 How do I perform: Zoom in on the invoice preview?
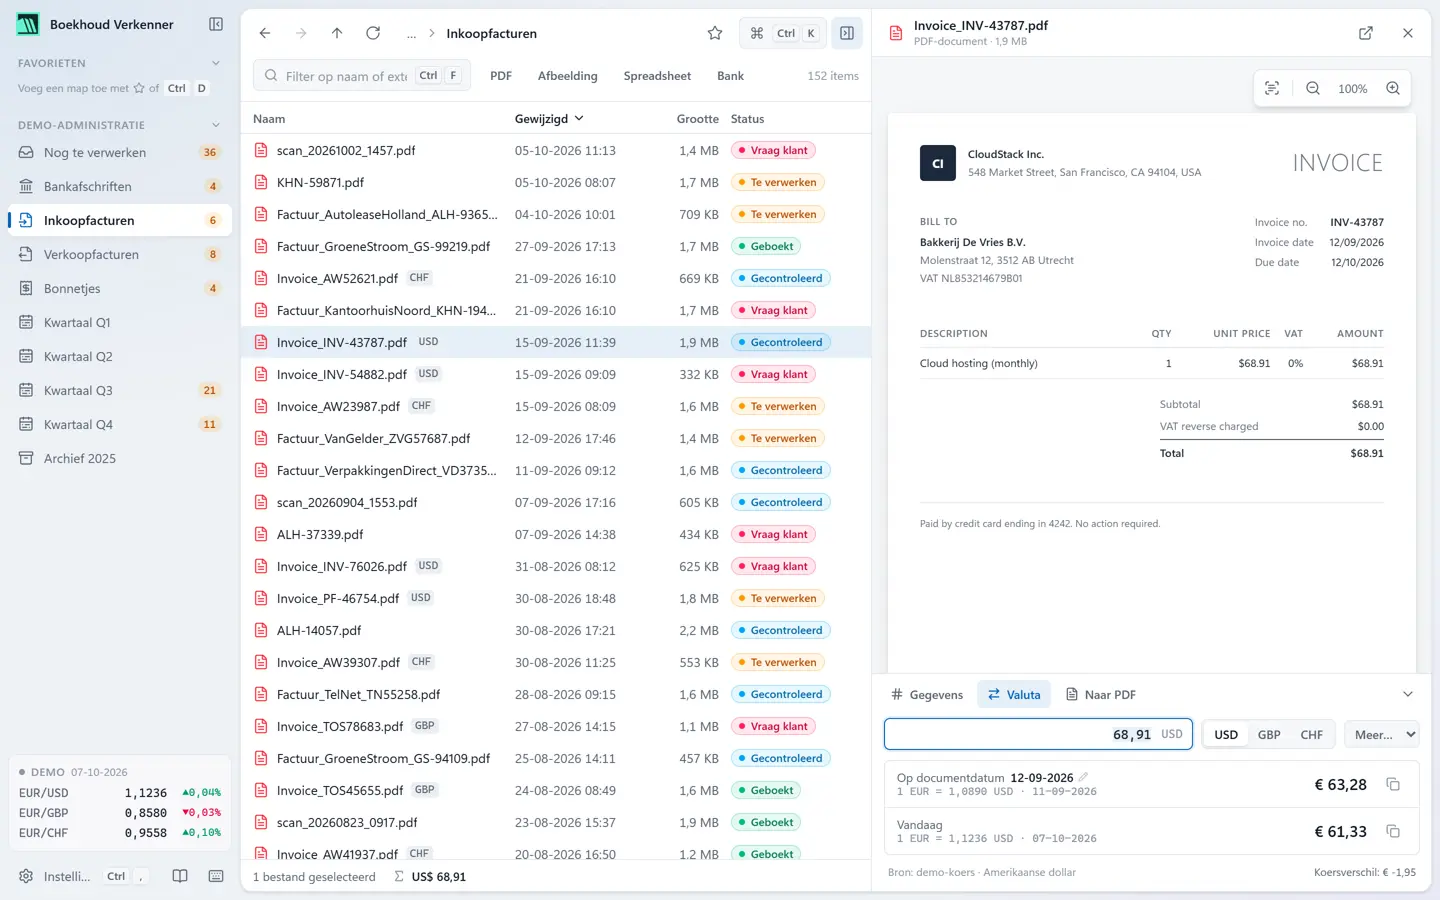1393,88
